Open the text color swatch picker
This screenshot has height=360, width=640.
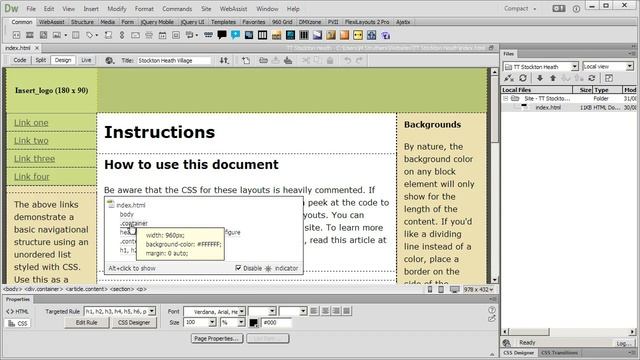click(253, 323)
